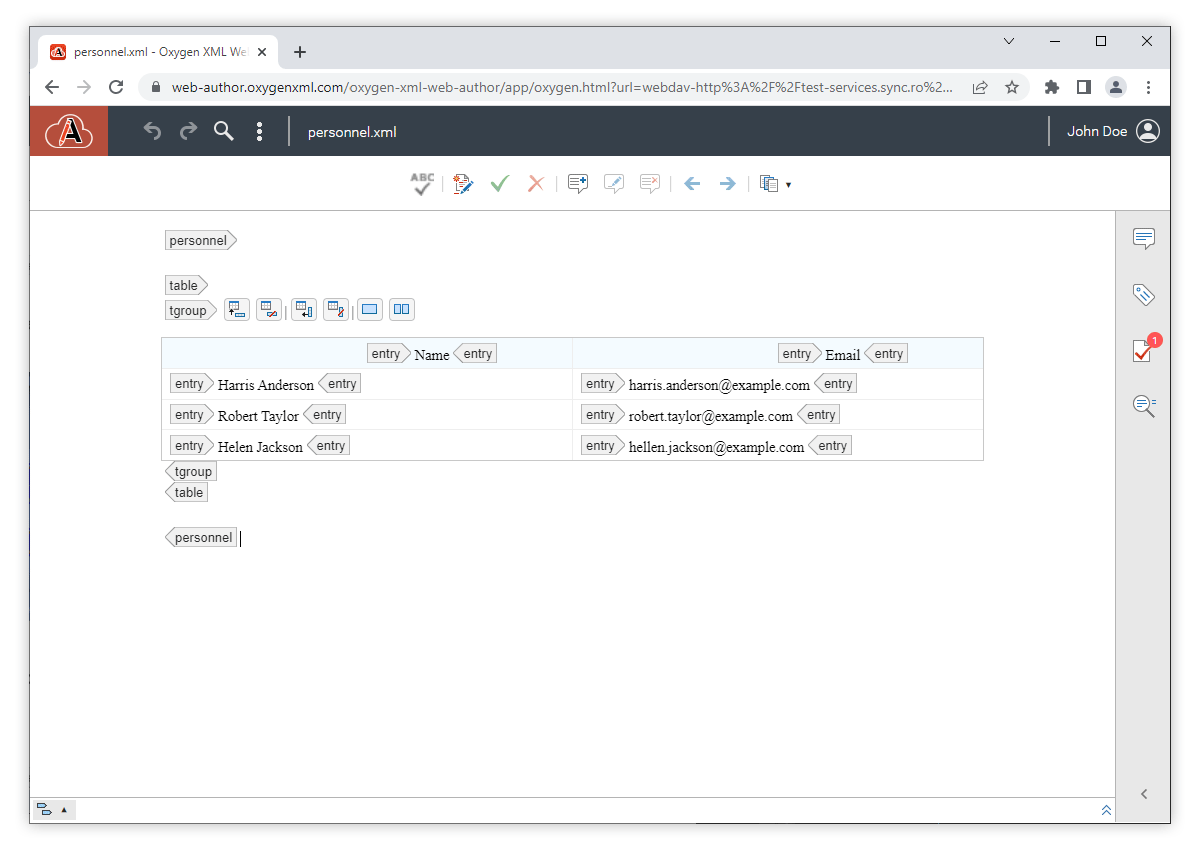
Task: Click the personnel.xml file name in header
Action: (x=352, y=132)
